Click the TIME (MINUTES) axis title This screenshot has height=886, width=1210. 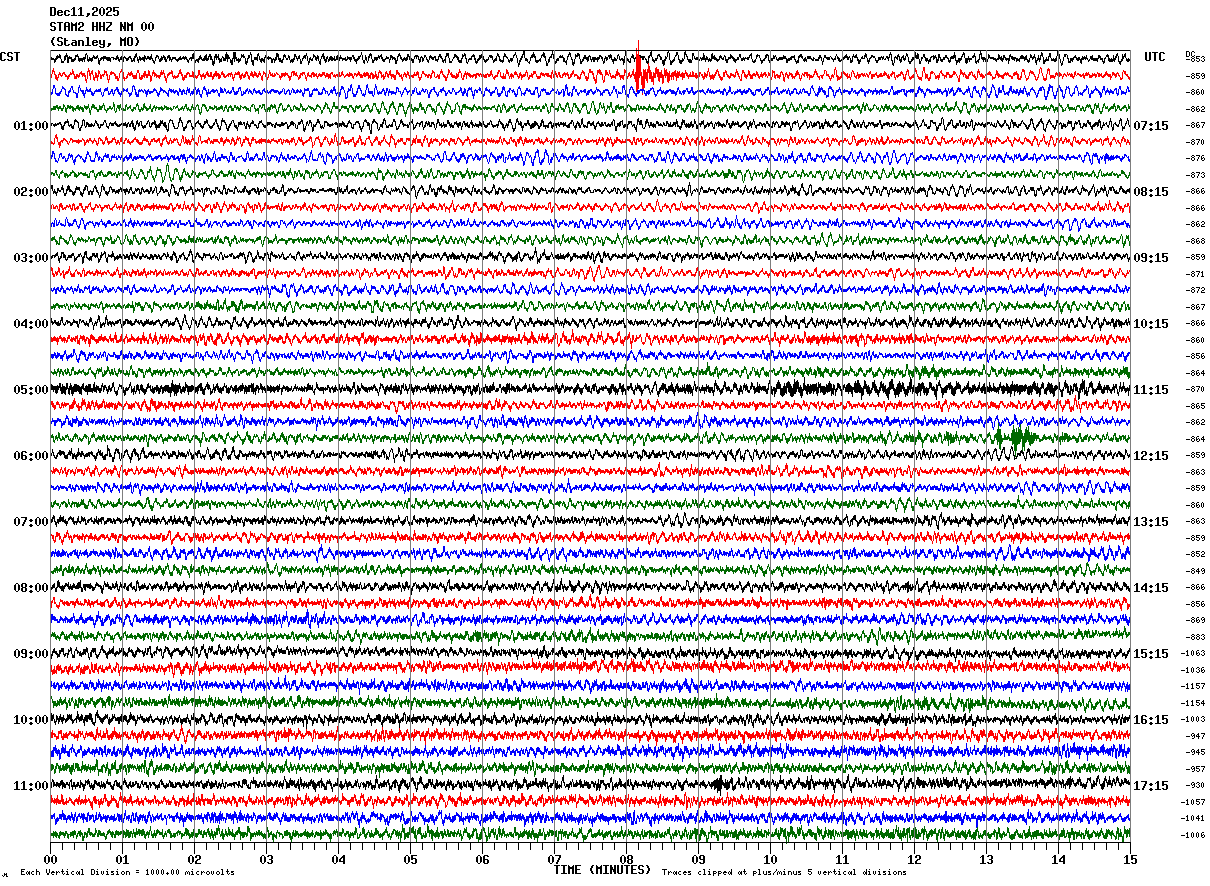coord(602,870)
